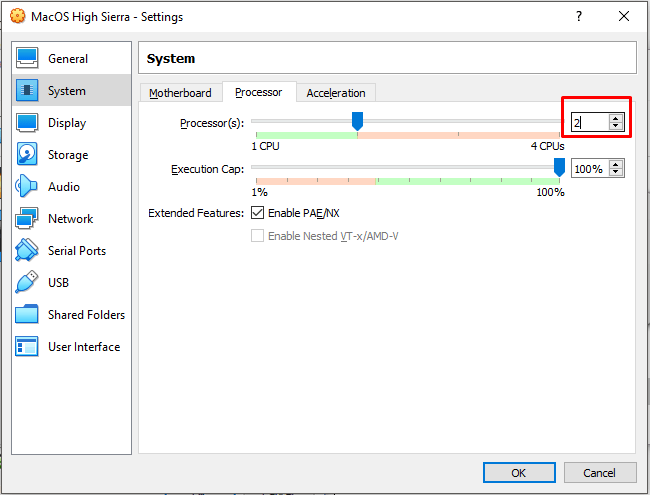Switch to the Acceleration tab
The width and height of the screenshot is (650, 495).
click(x=336, y=93)
